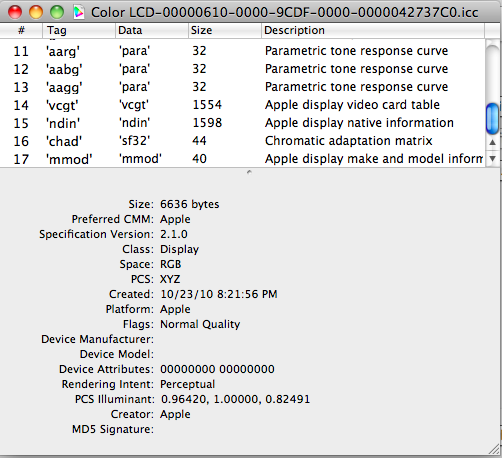This screenshot has width=502, height=458.
Task: Click 'Apple display native information' description
Action: [359, 123]
